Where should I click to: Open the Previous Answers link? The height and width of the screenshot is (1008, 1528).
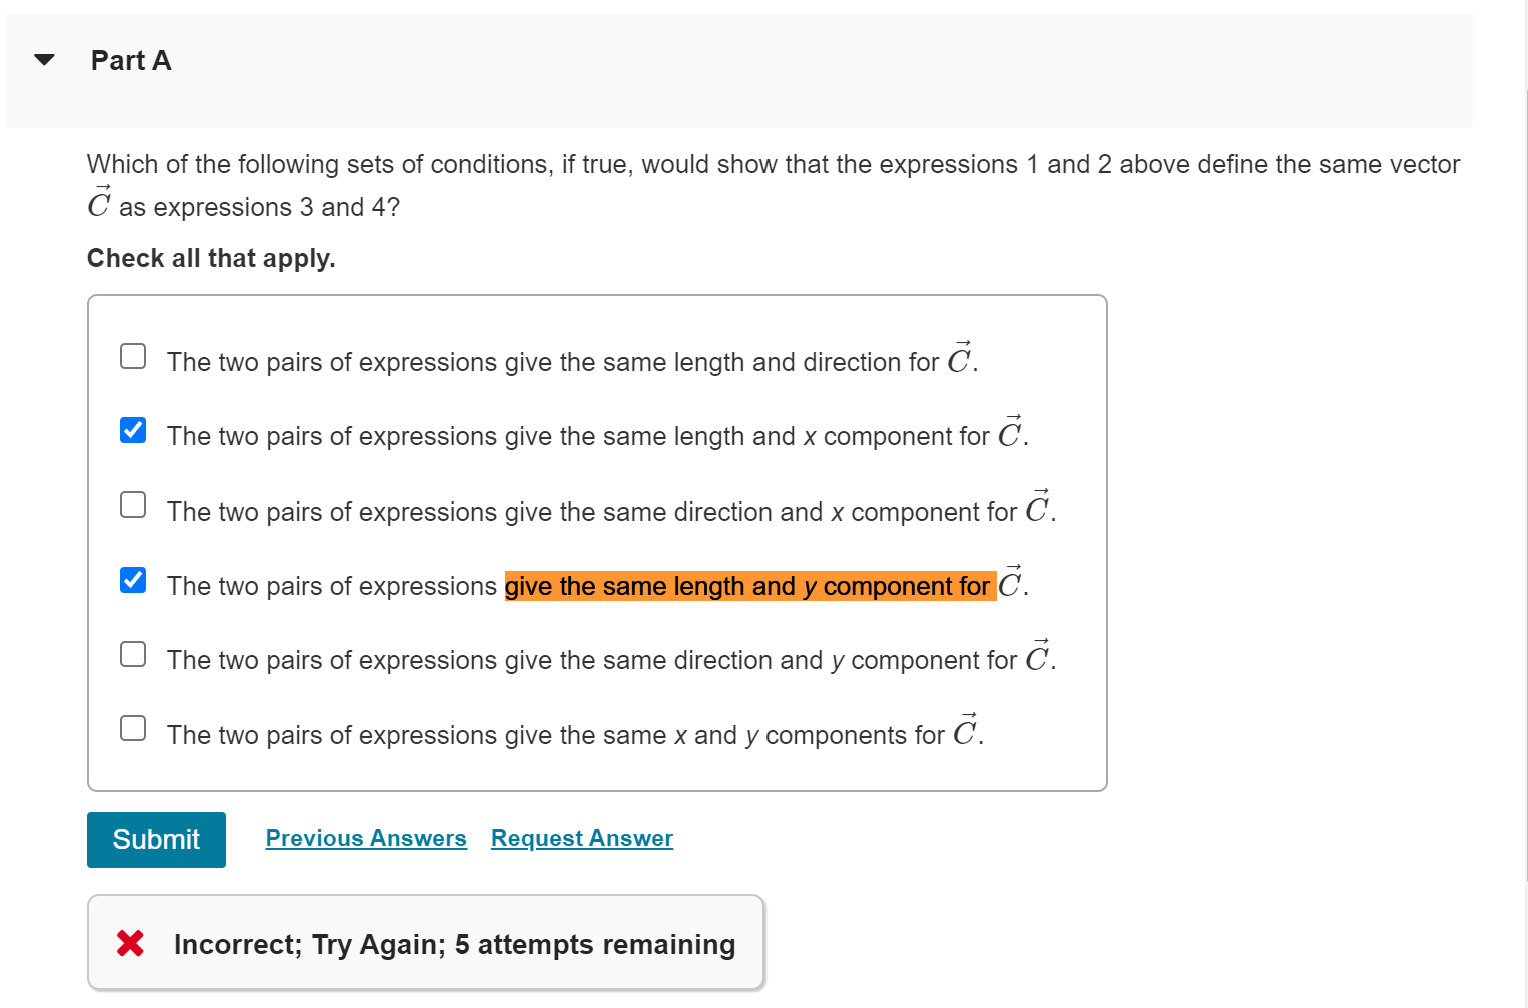(x=365, y=838)
